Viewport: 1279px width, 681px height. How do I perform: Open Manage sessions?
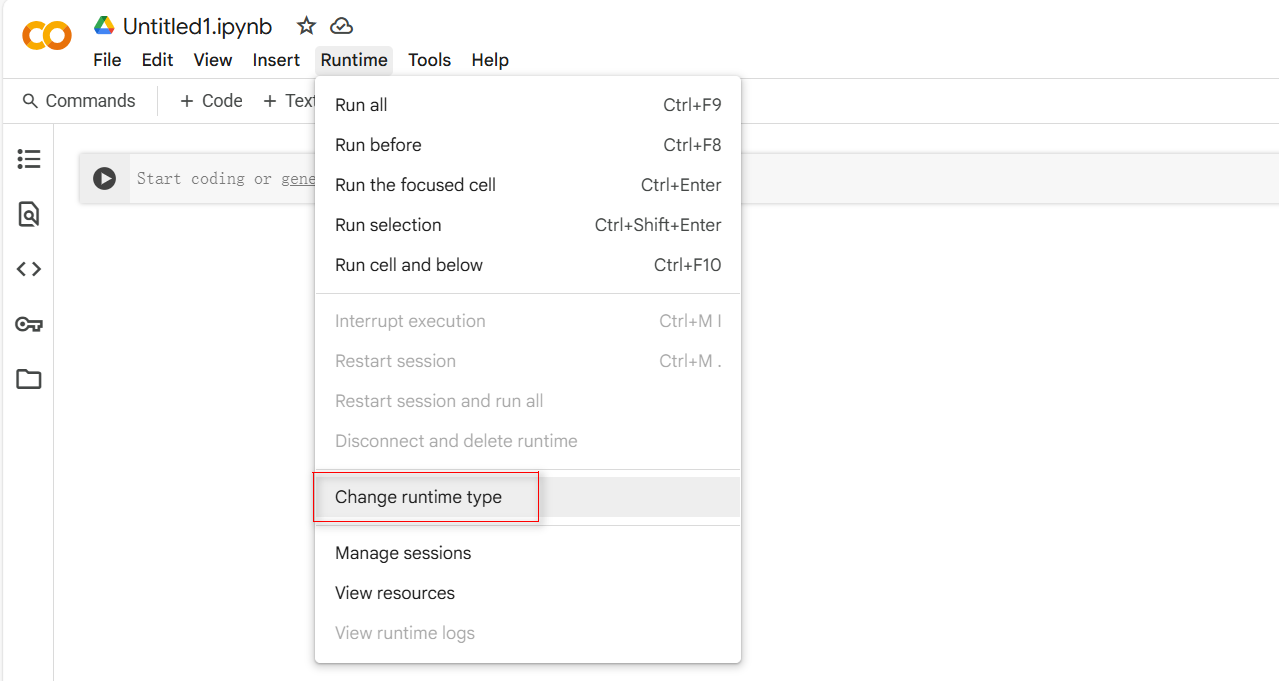tap(528, 553)
